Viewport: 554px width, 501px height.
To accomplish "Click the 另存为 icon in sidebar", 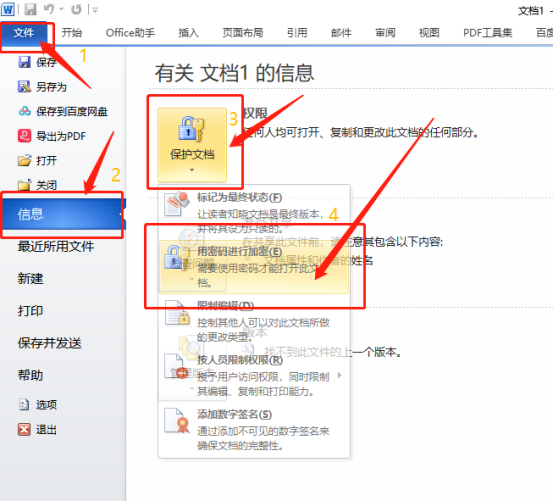I will (x=24, y=87).
